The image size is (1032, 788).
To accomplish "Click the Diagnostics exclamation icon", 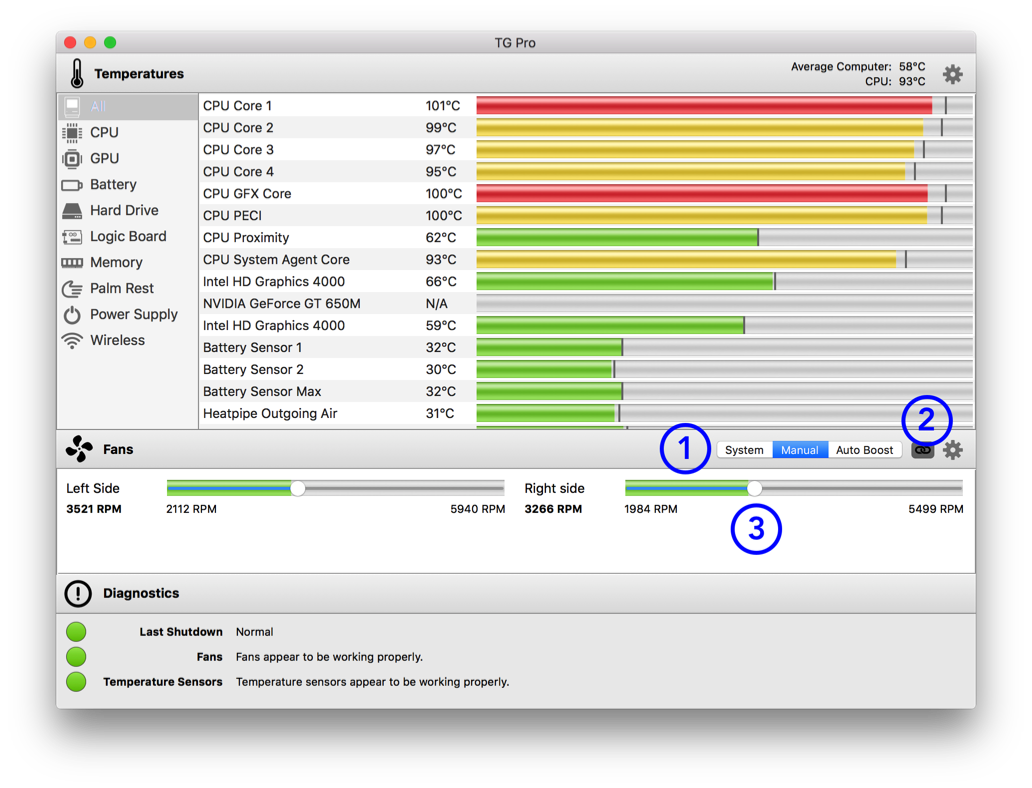I will click(78, 593).
